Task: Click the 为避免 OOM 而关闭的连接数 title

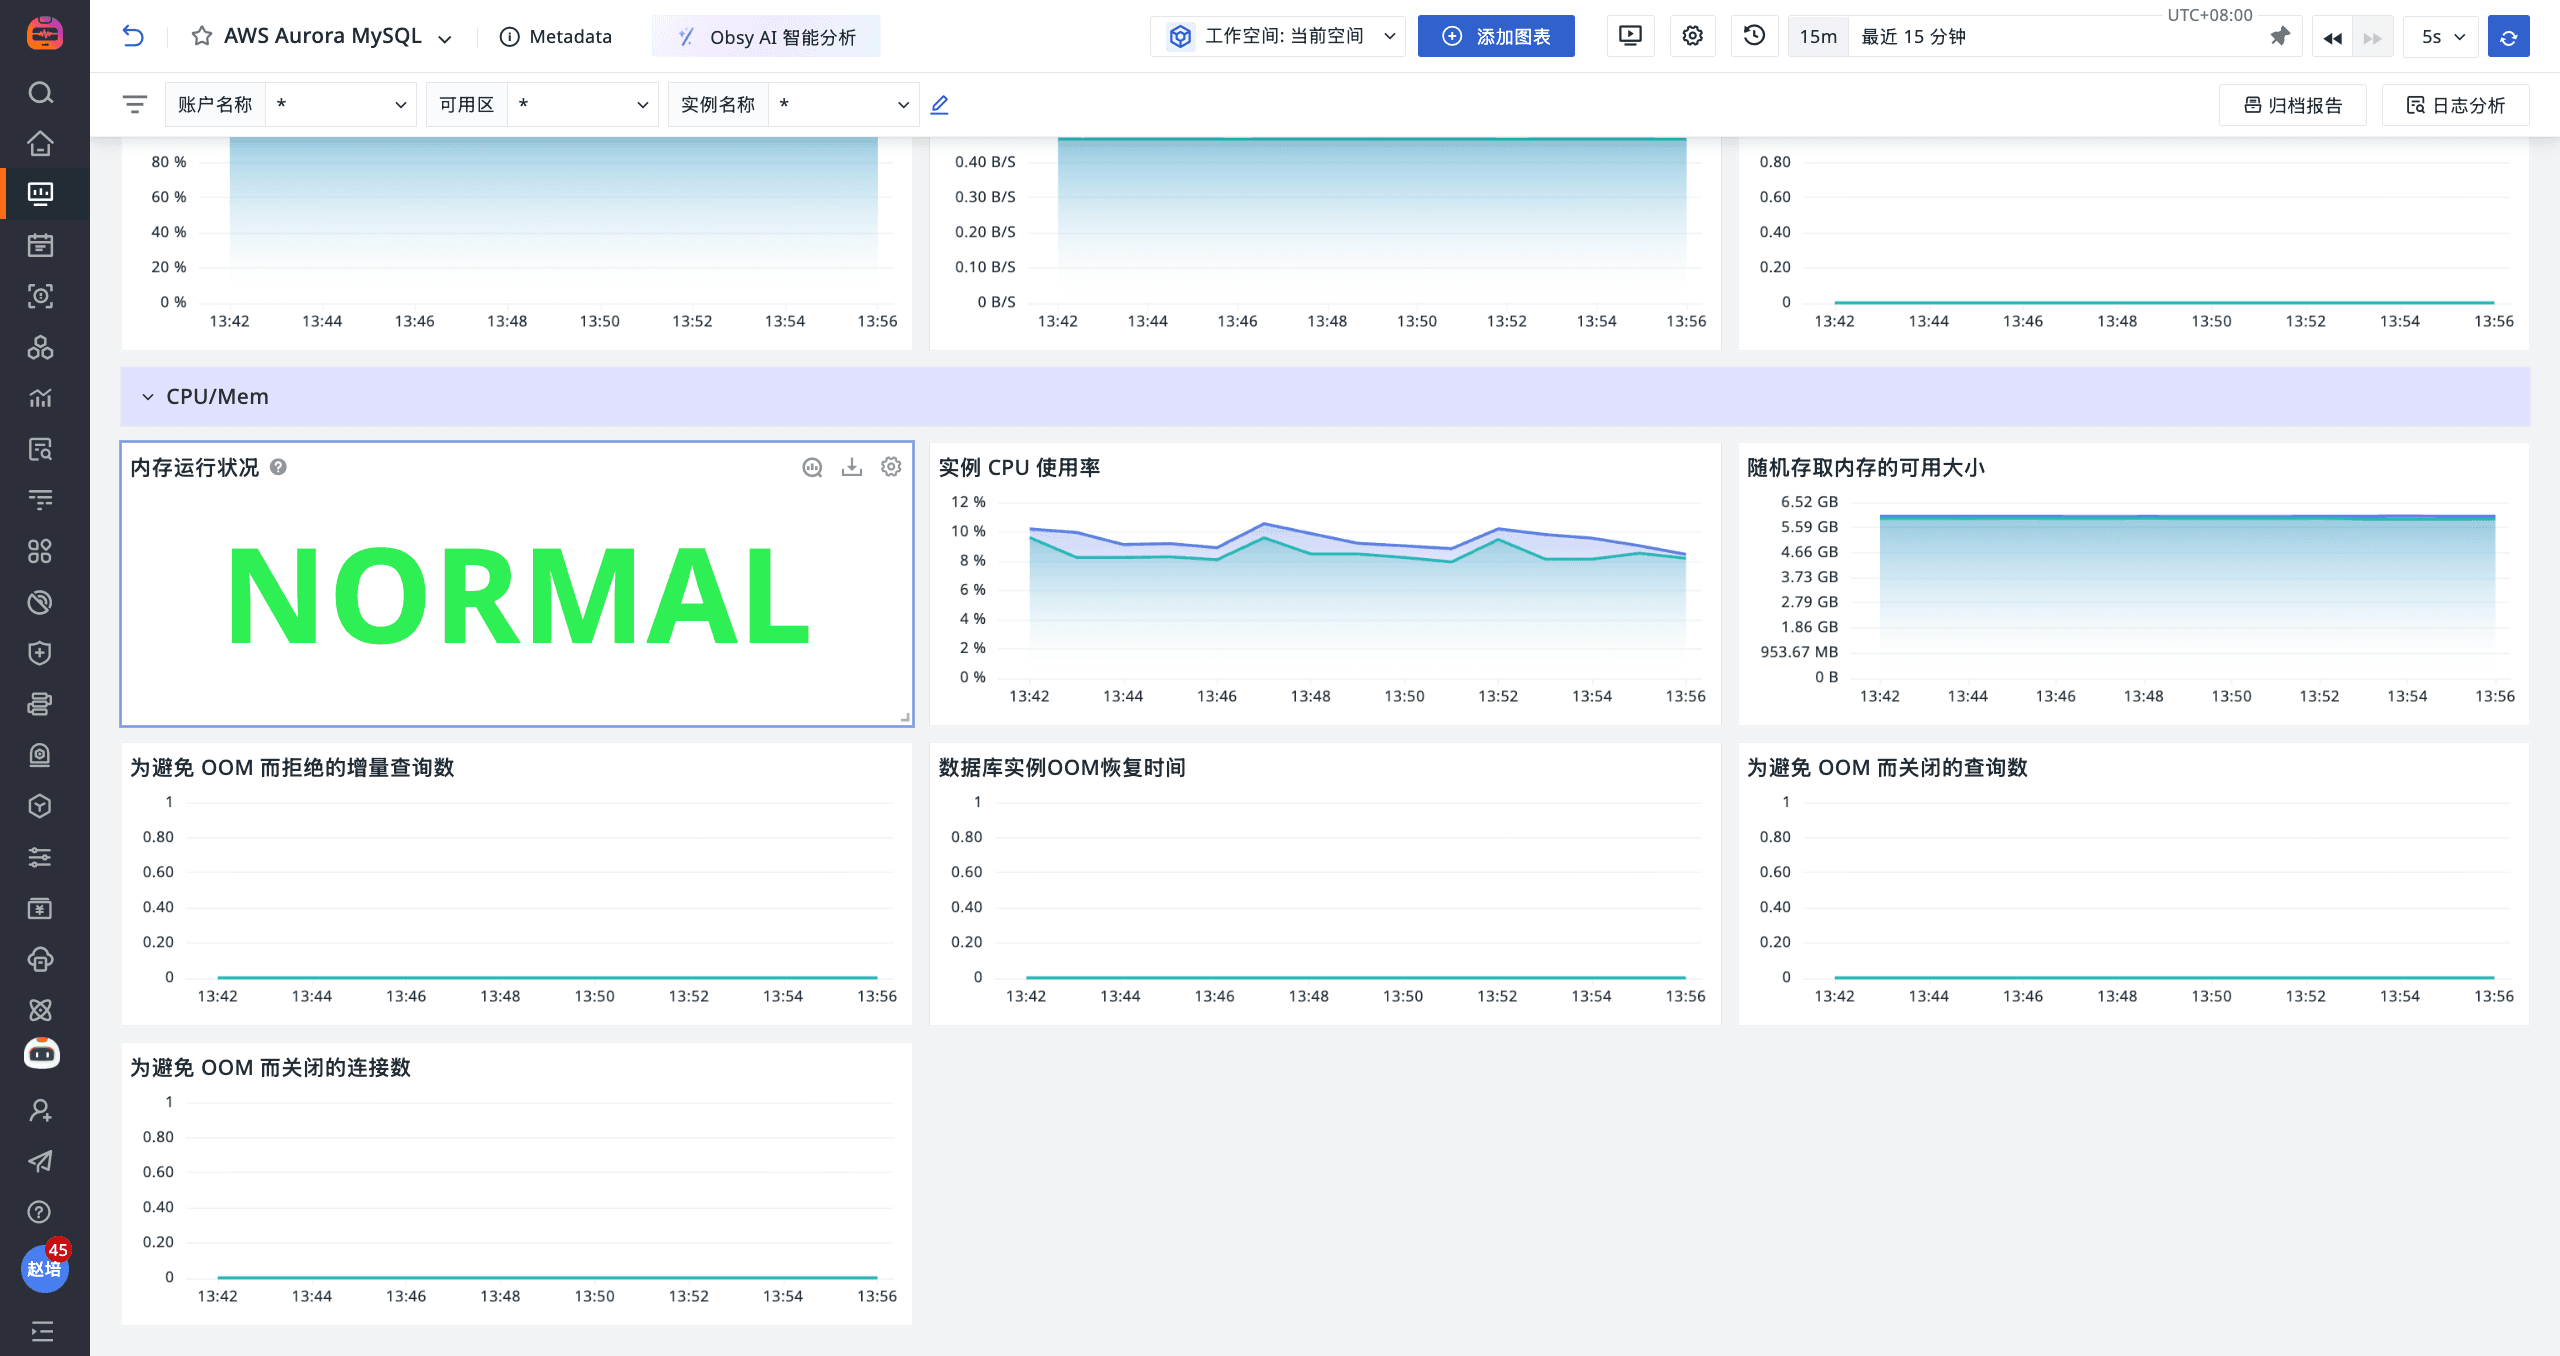Action: pyautogui.click(x=270, y=1067)
